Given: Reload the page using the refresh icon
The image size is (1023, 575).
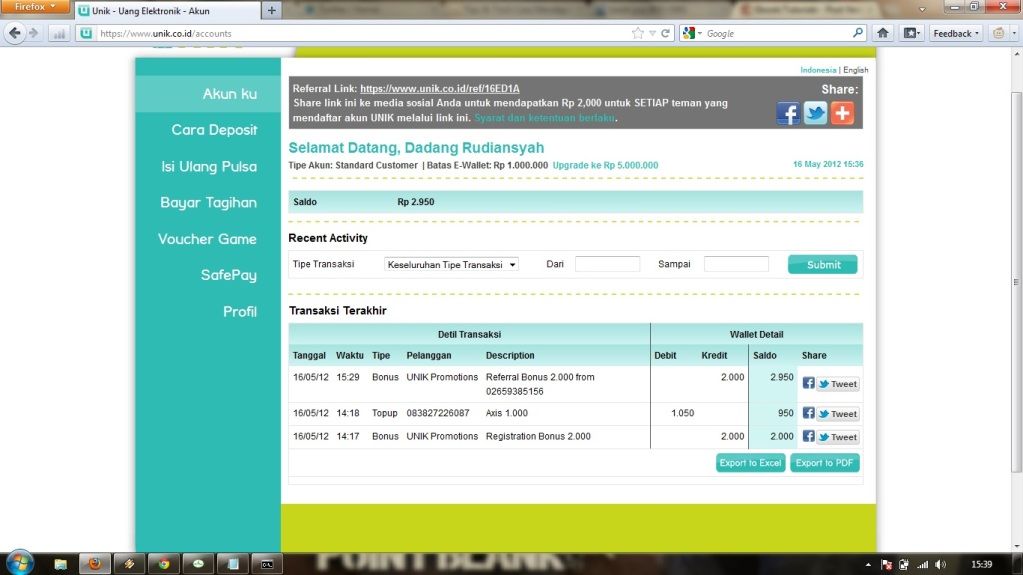Looking at the screenshot, I should (x=666, y=33).
